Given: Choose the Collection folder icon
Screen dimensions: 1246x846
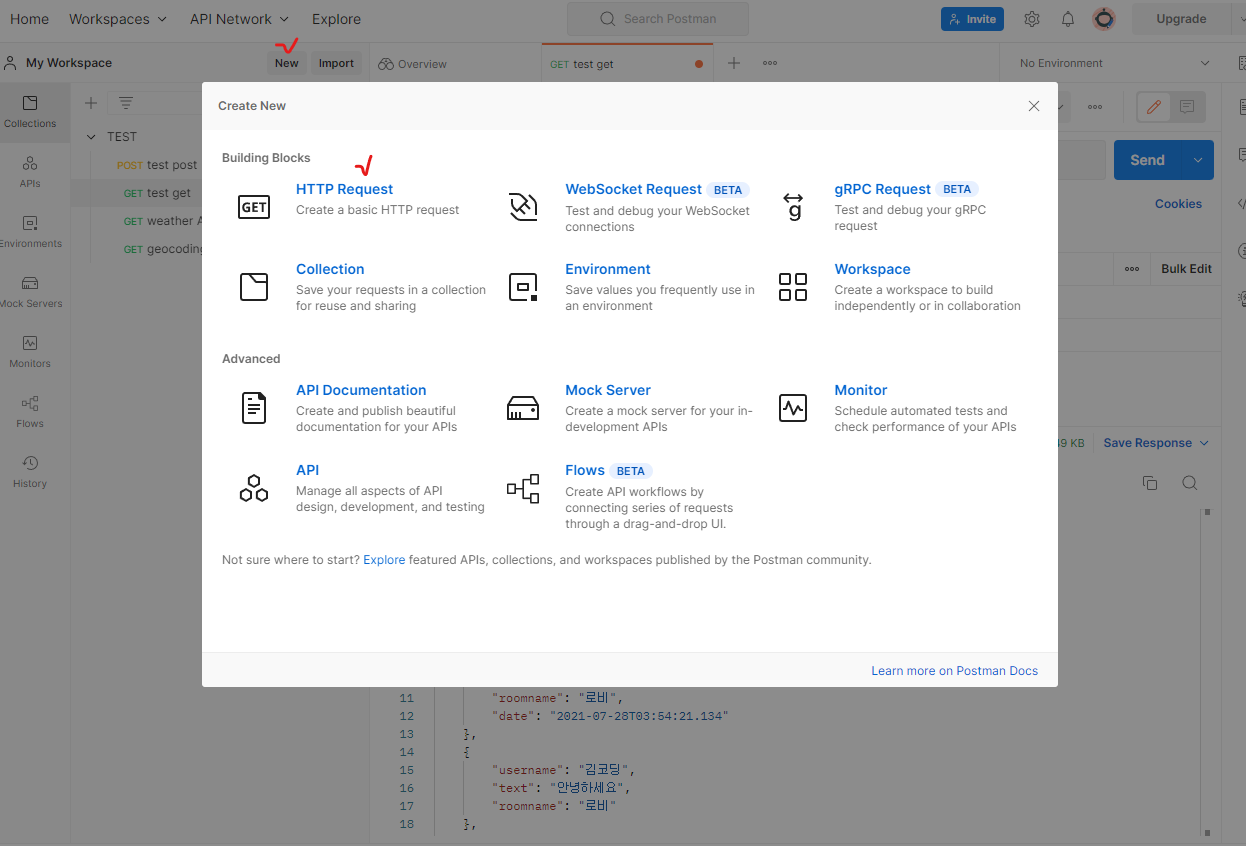Looking at the screenshot, I should click(254, 287).
